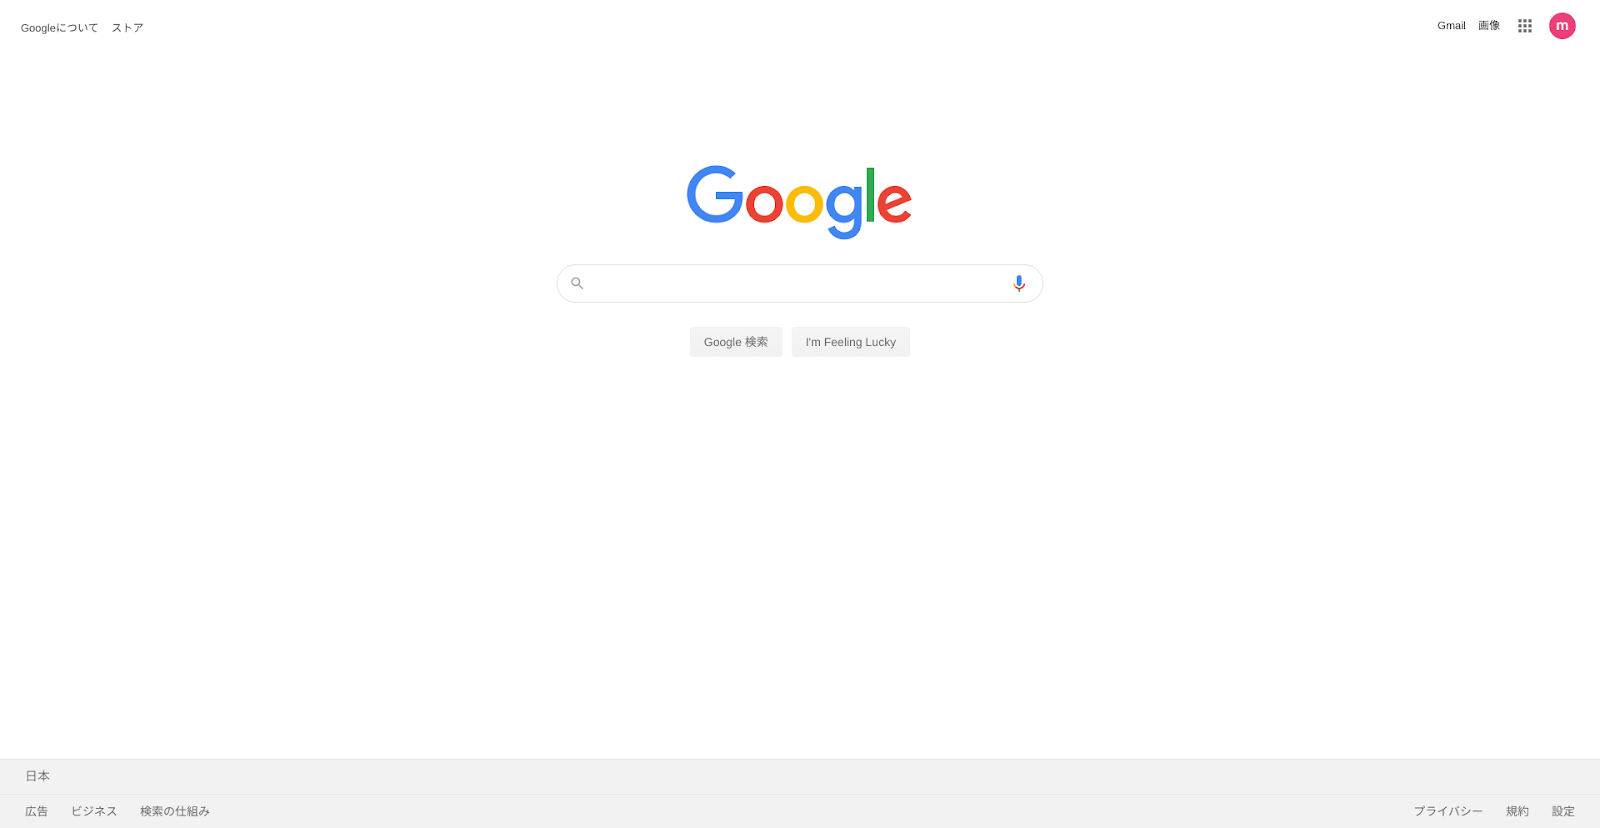The height and width of the screenshot is (828, 1600).
Task: Click the I'm Feeling Lucky button
Action: (851, 342)
